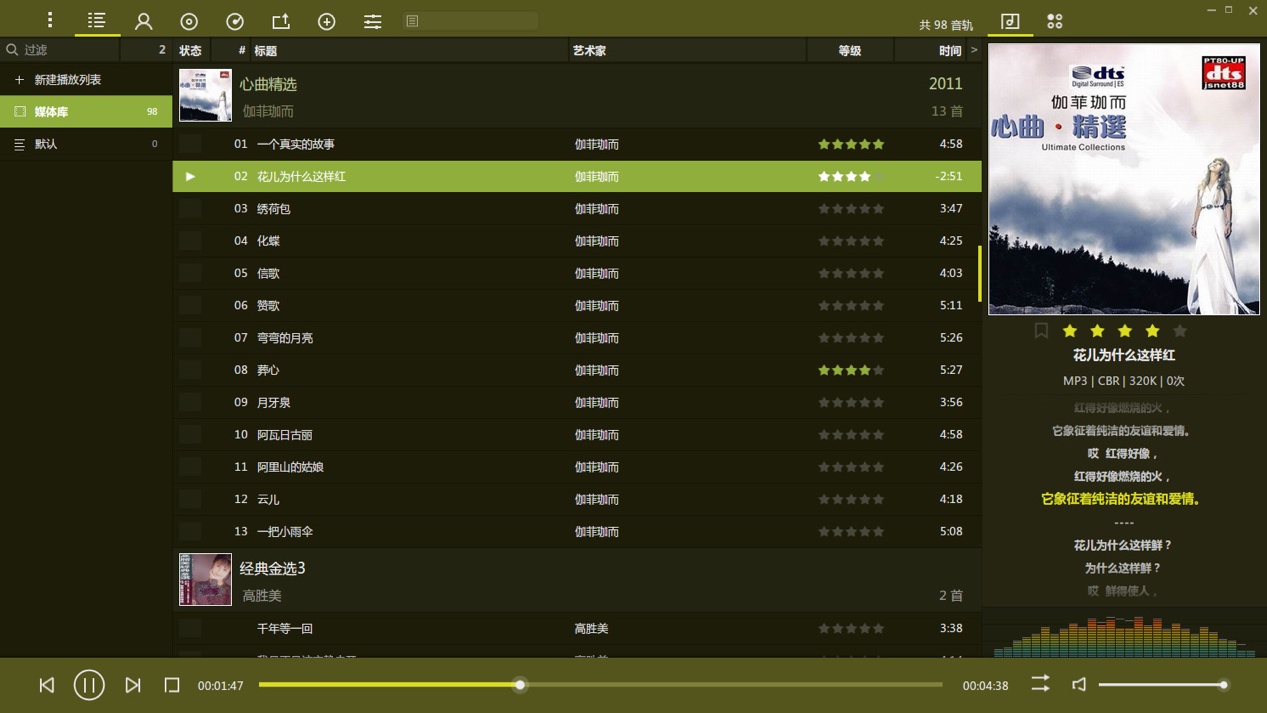1267x713 pixels.
Task: Open the equalizer sliders icon
Action: [x=372, y=20]
